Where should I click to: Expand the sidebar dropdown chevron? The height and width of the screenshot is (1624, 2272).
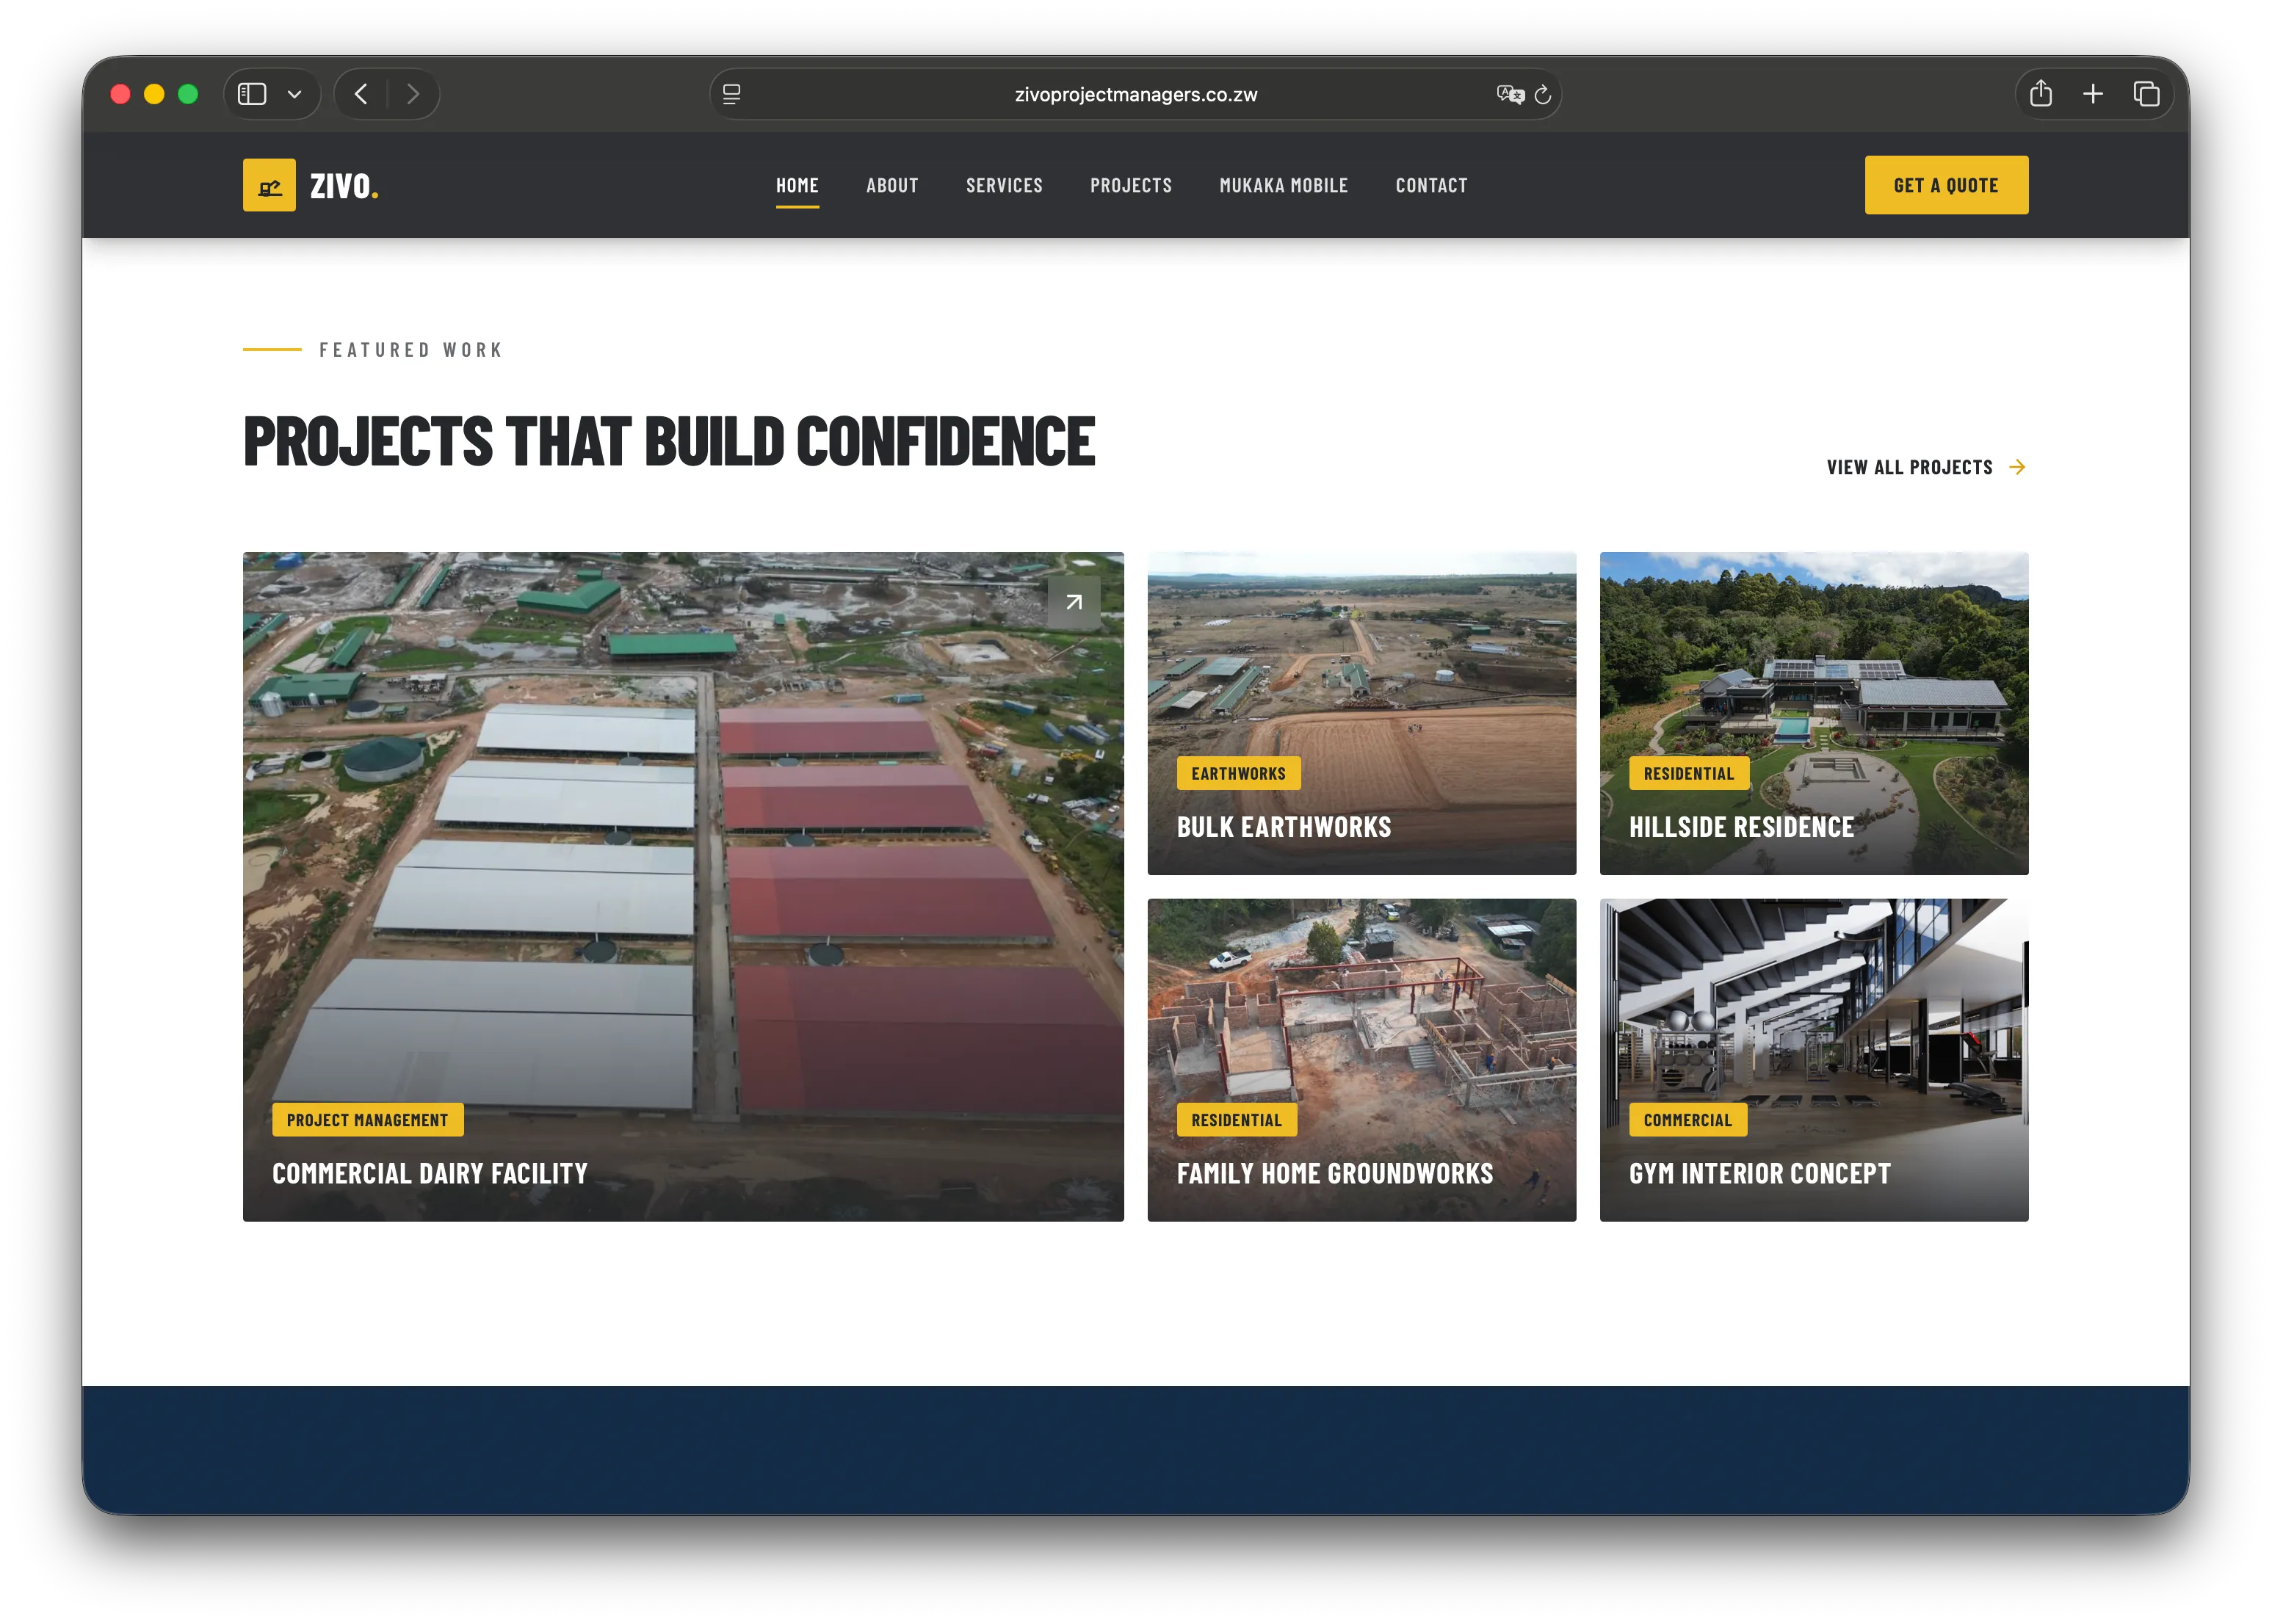(295, 94)
